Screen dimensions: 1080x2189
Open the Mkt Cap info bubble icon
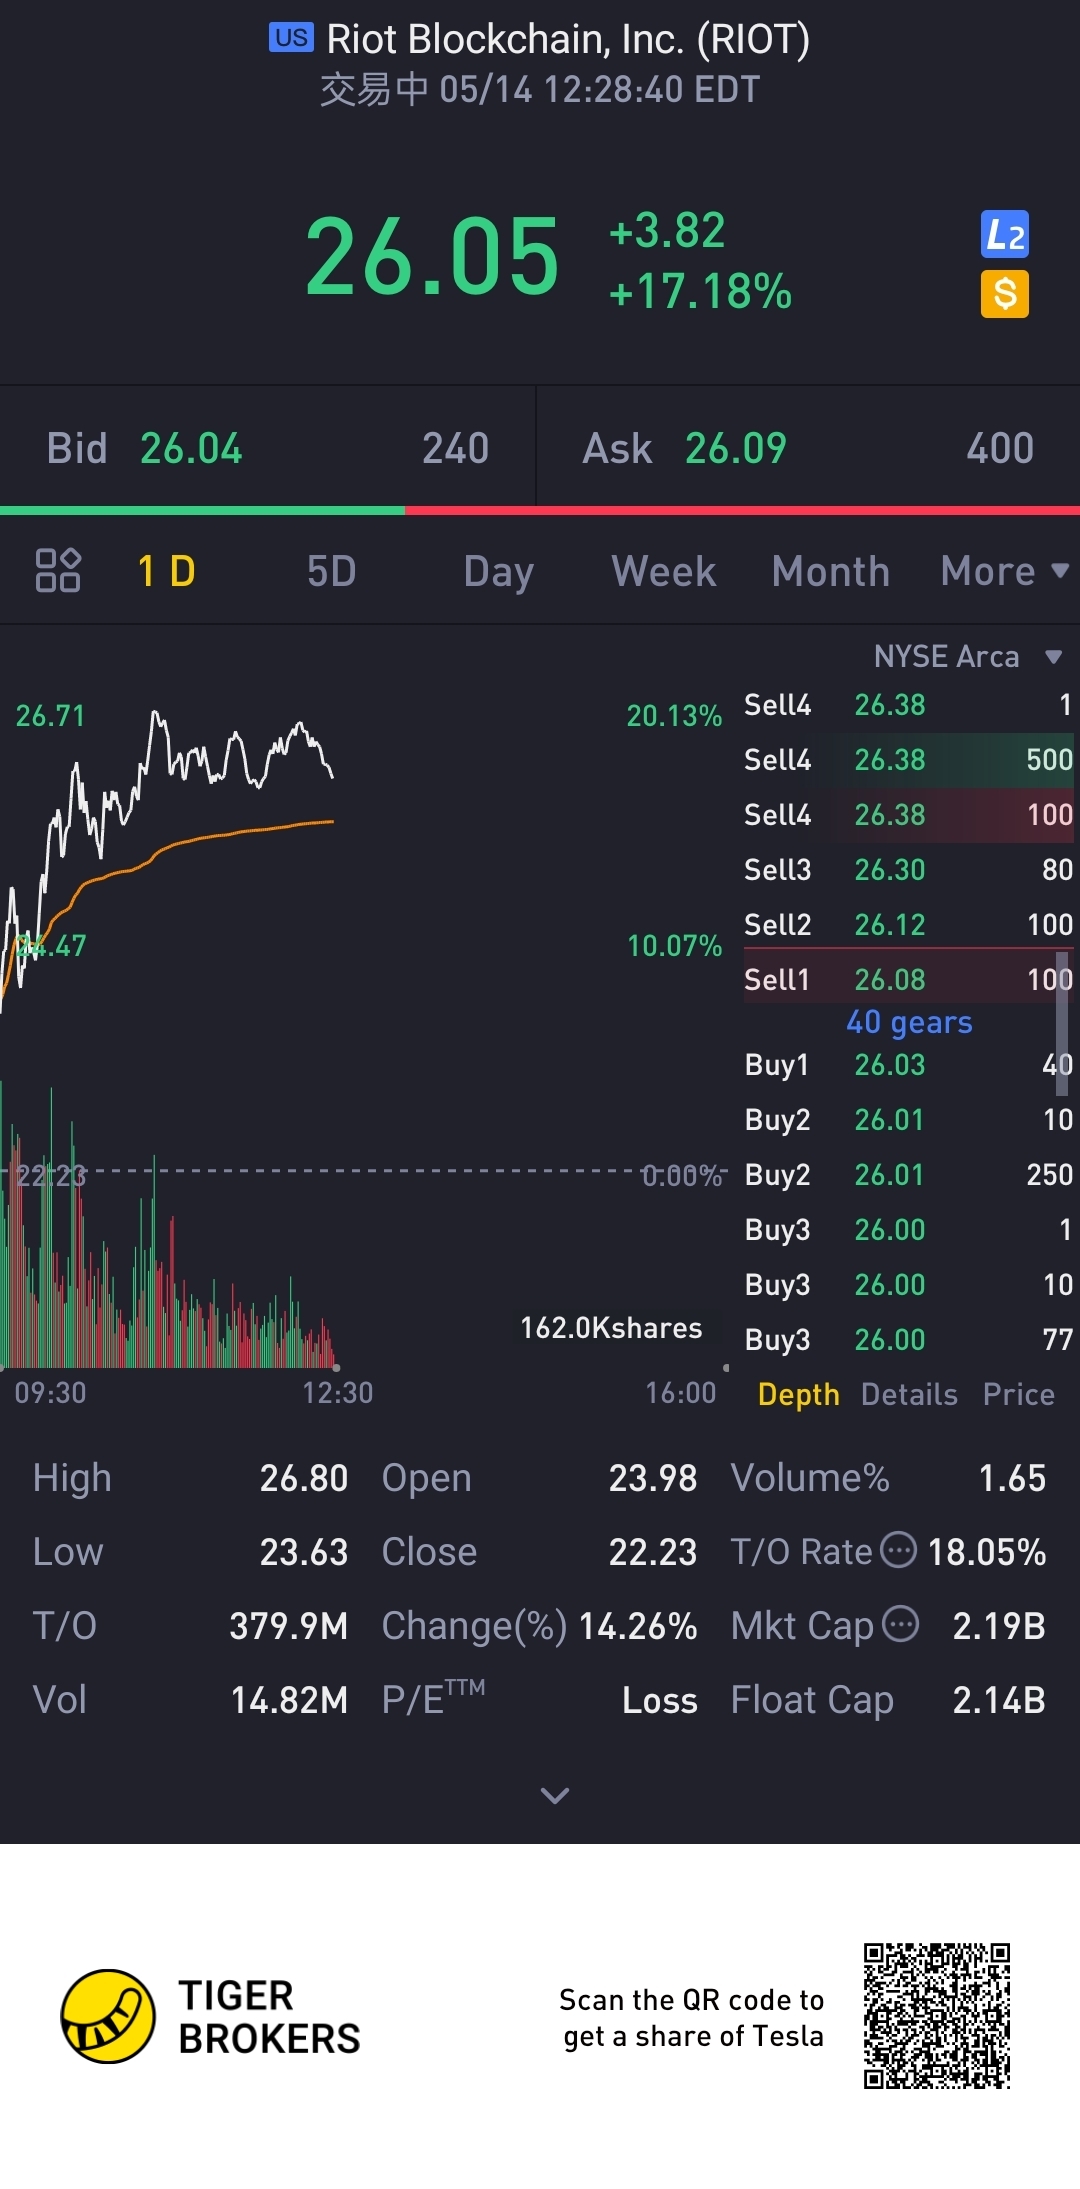click(x=901, y=1624)
